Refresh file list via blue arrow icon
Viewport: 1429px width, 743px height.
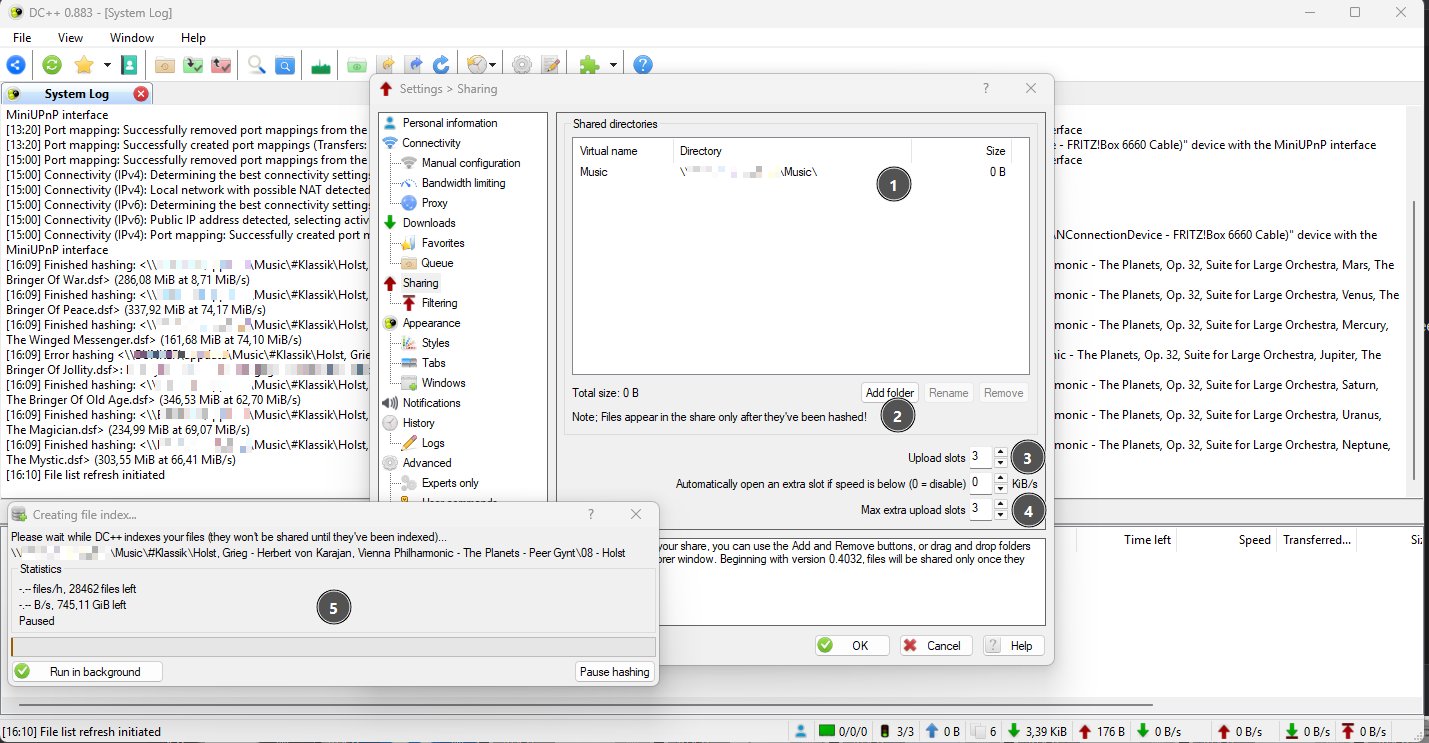tap(441, 65)
